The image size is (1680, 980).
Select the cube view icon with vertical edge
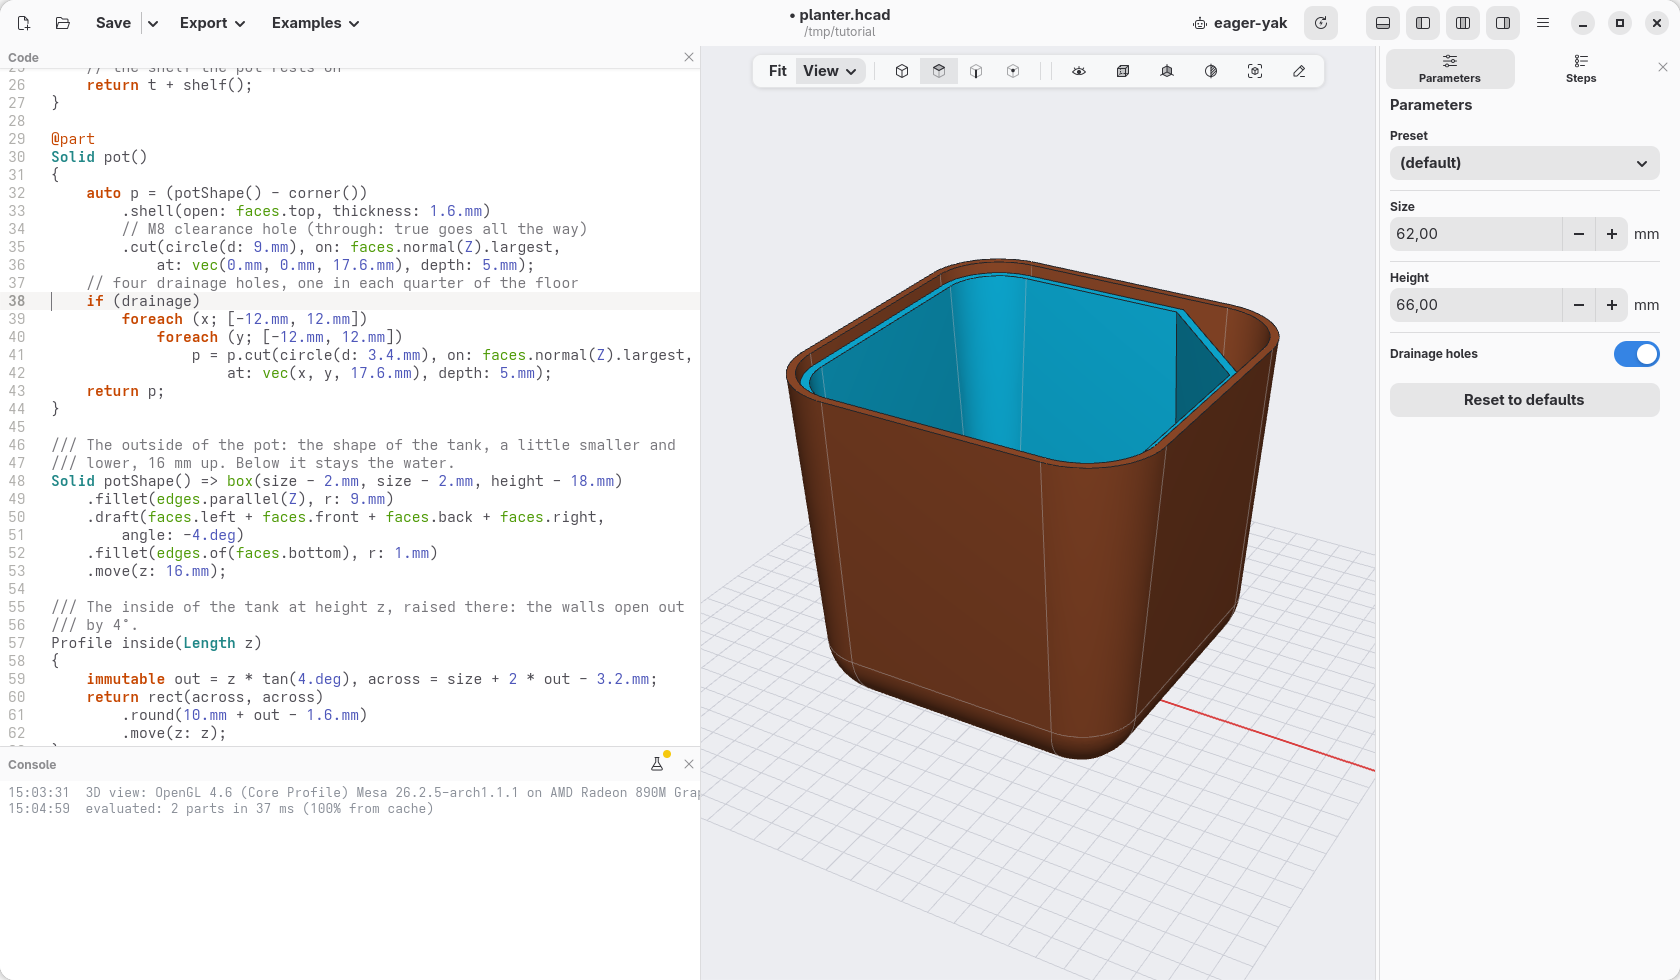pyautogui.click(x=976, y=71)
